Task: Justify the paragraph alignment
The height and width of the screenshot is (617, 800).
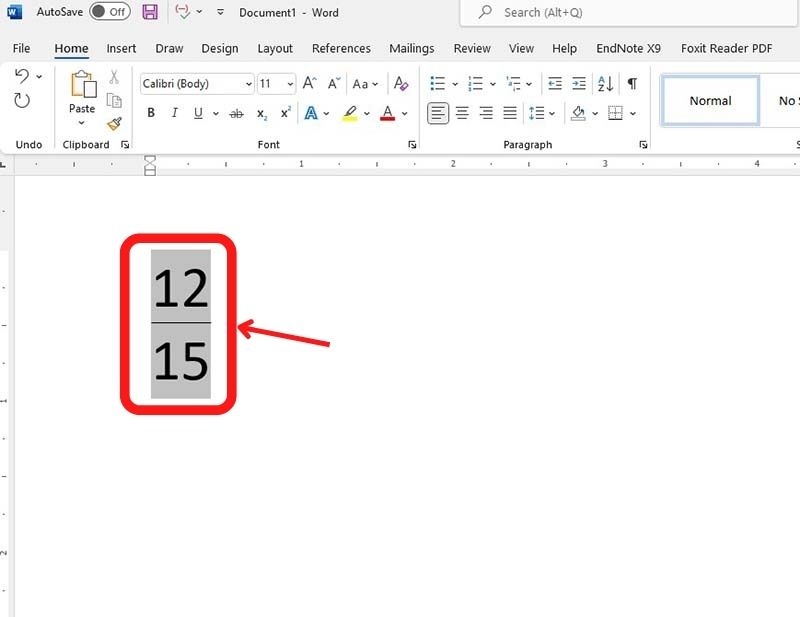Action: pos(508,113)
